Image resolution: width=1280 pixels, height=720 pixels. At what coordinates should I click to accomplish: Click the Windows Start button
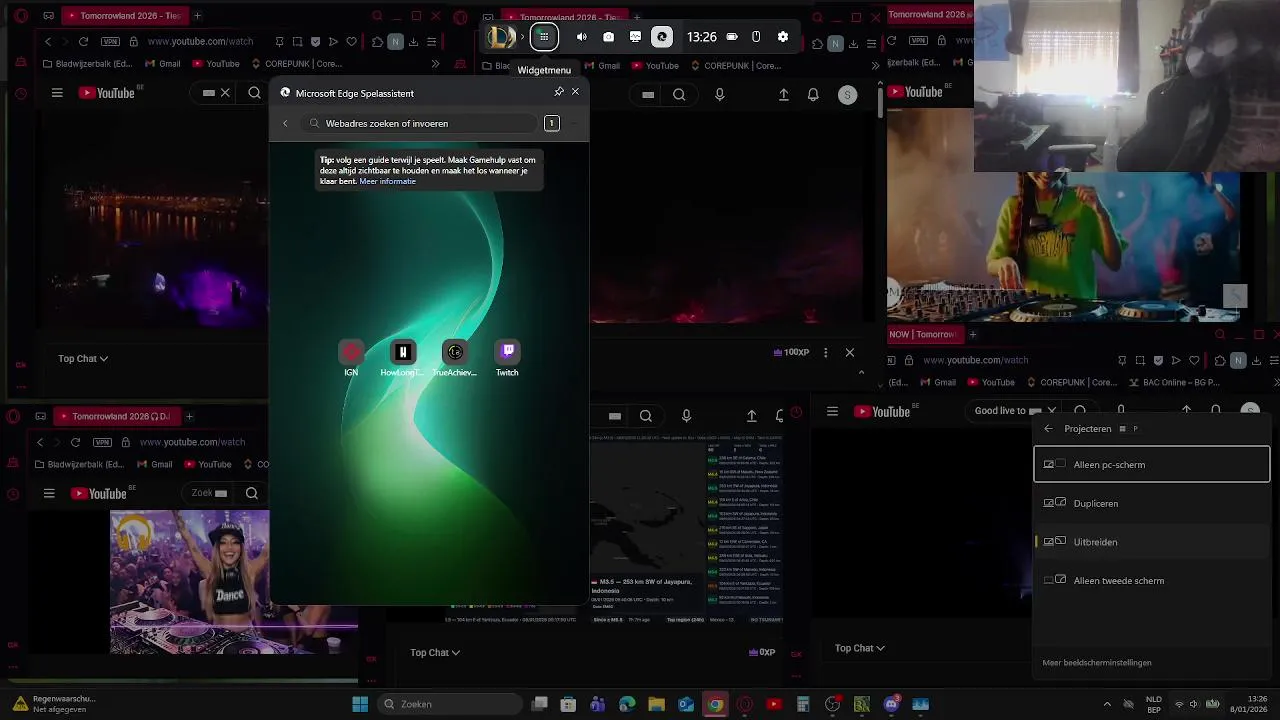360,704
